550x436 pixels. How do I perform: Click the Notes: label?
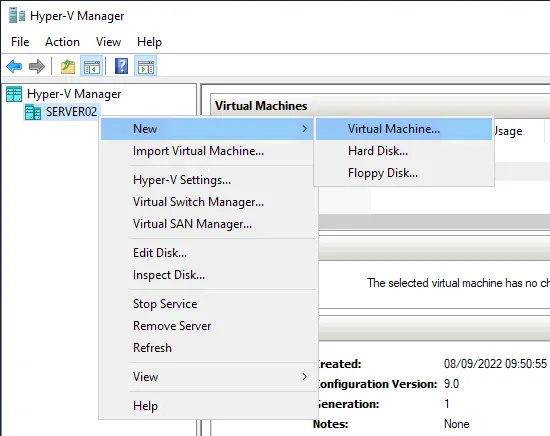[x=330, y=424]
